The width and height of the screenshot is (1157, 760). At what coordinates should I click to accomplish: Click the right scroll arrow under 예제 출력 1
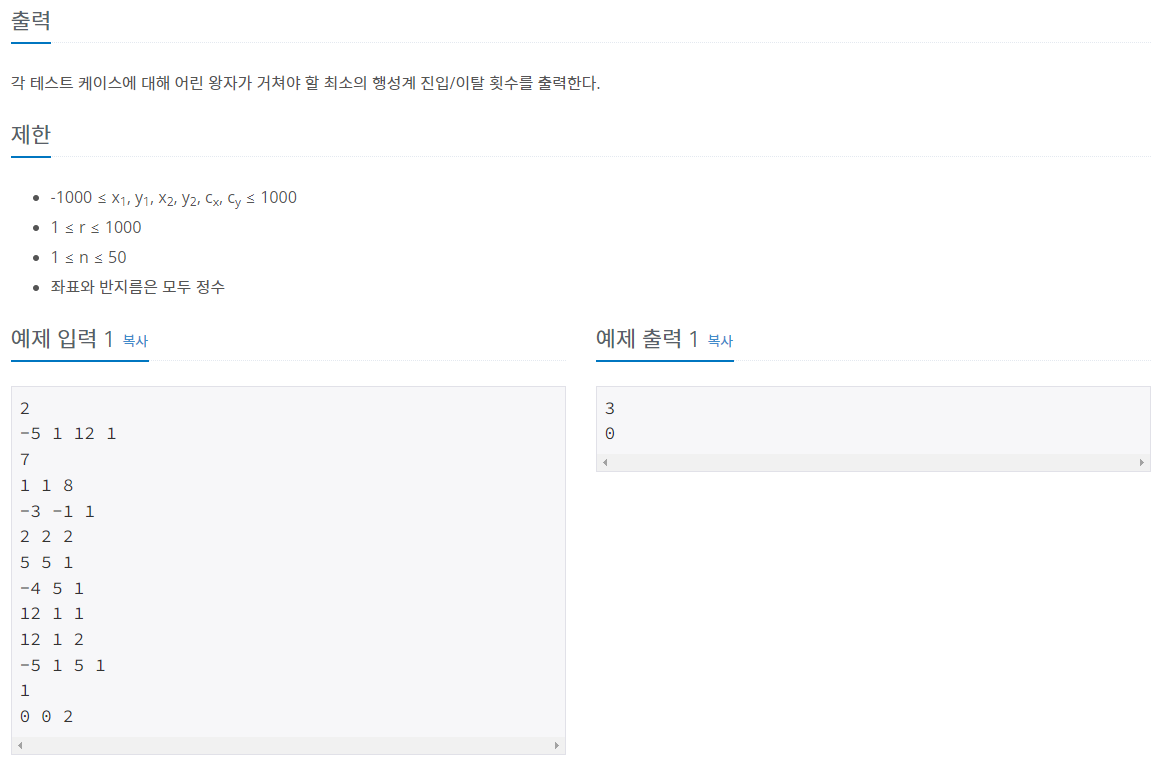[x=1142, y=461]
